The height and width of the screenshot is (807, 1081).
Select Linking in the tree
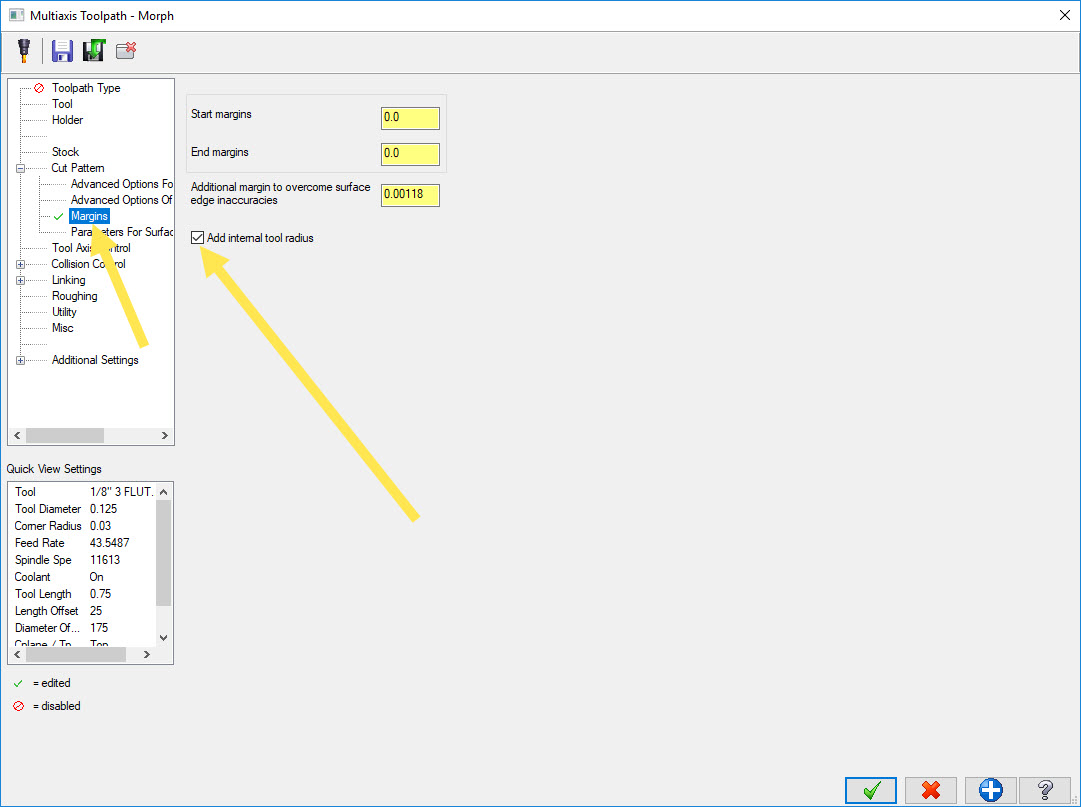click(69, 280)
